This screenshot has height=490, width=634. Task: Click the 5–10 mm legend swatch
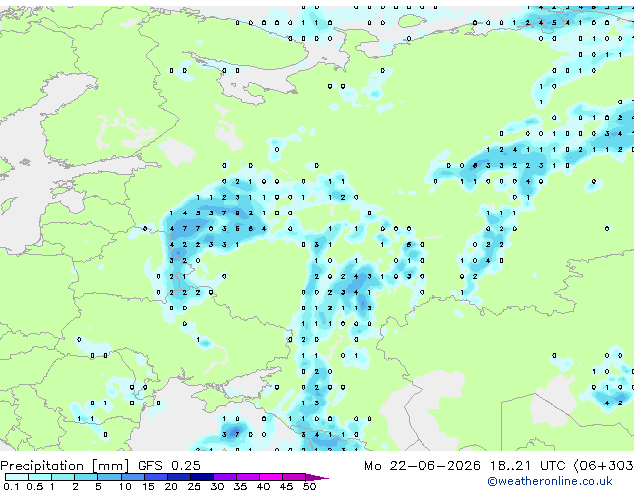point(110,477)
